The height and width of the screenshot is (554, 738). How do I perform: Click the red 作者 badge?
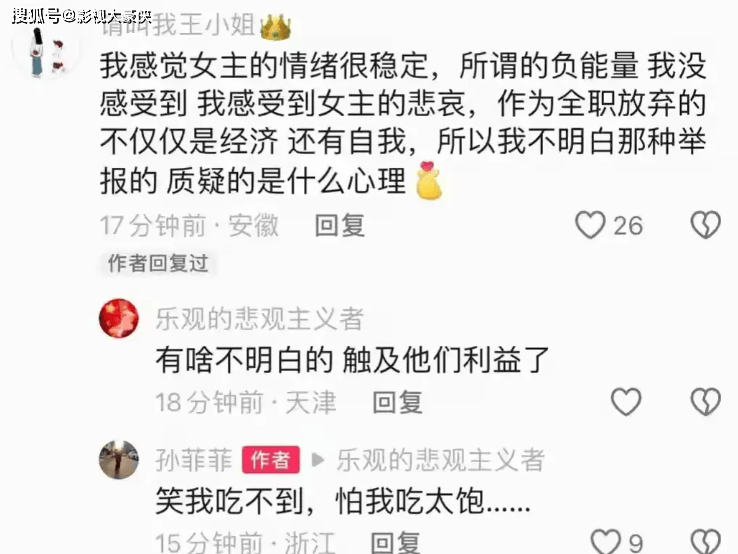point(271,460)
